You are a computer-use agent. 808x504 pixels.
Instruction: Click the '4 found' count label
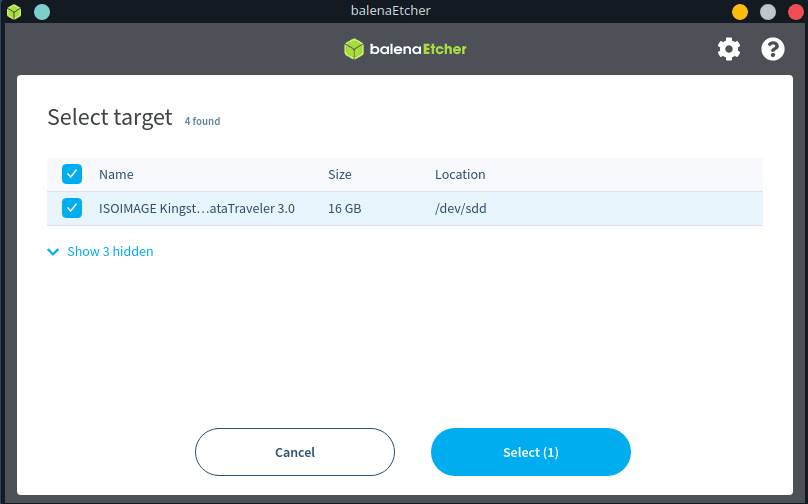coord(202,121)
